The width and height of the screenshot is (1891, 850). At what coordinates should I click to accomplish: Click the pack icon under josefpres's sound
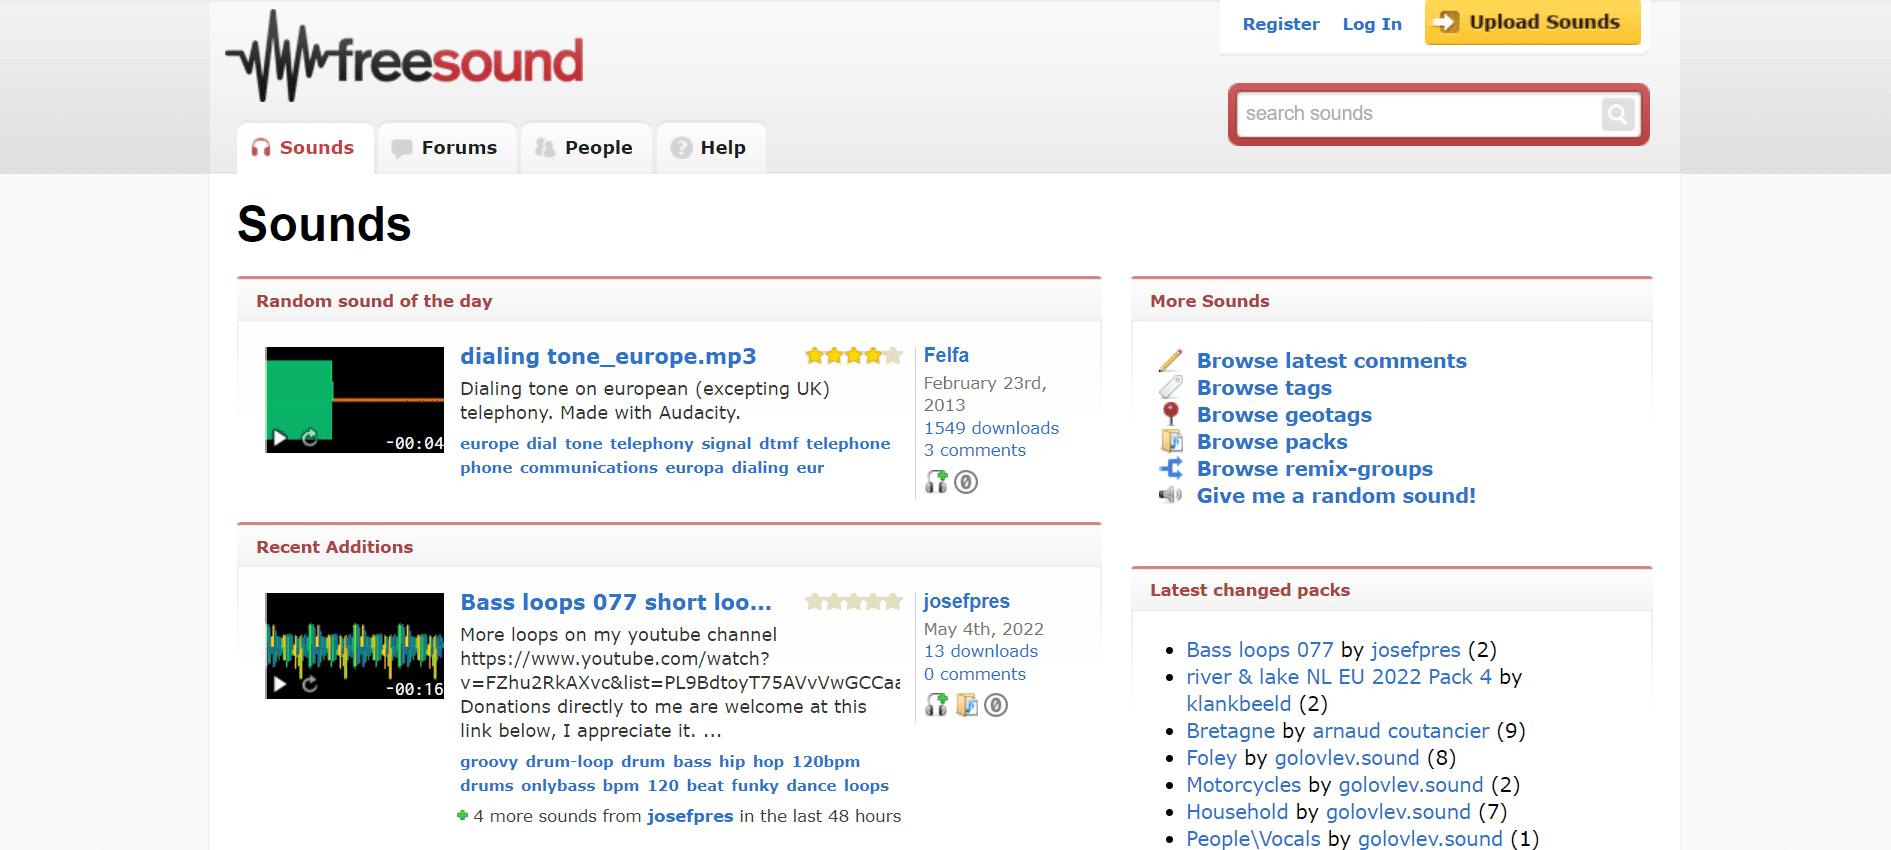tap(966, 705)
